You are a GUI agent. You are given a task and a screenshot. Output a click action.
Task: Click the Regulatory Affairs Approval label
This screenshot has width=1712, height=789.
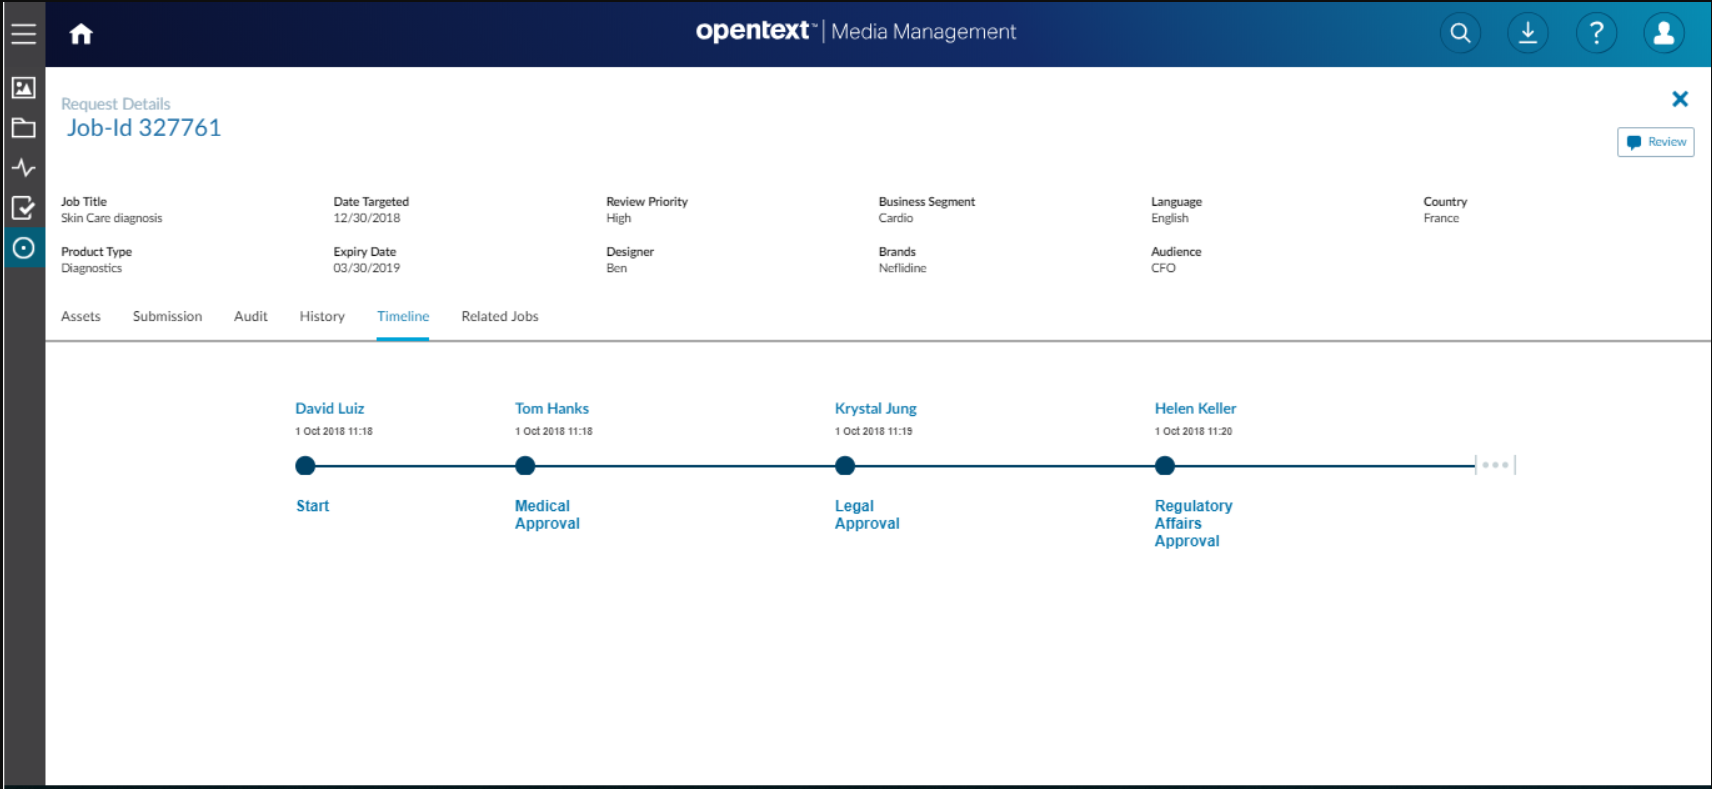pyautogui.click(x=1194, y=523)
